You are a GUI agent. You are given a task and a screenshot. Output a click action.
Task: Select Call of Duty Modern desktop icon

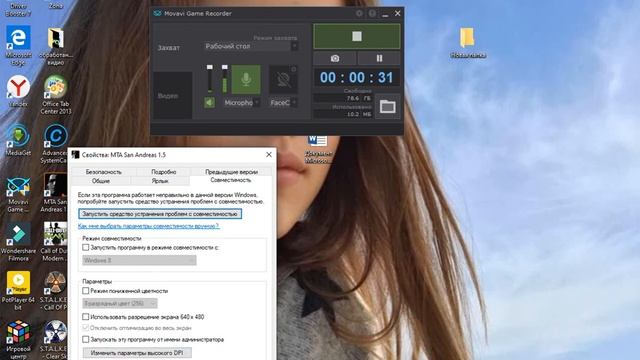pyautogui.click(x=54, y=242)
